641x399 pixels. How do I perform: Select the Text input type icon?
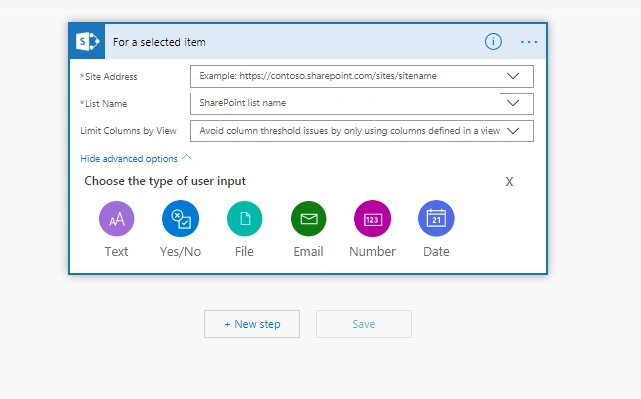tap(117, 219)
